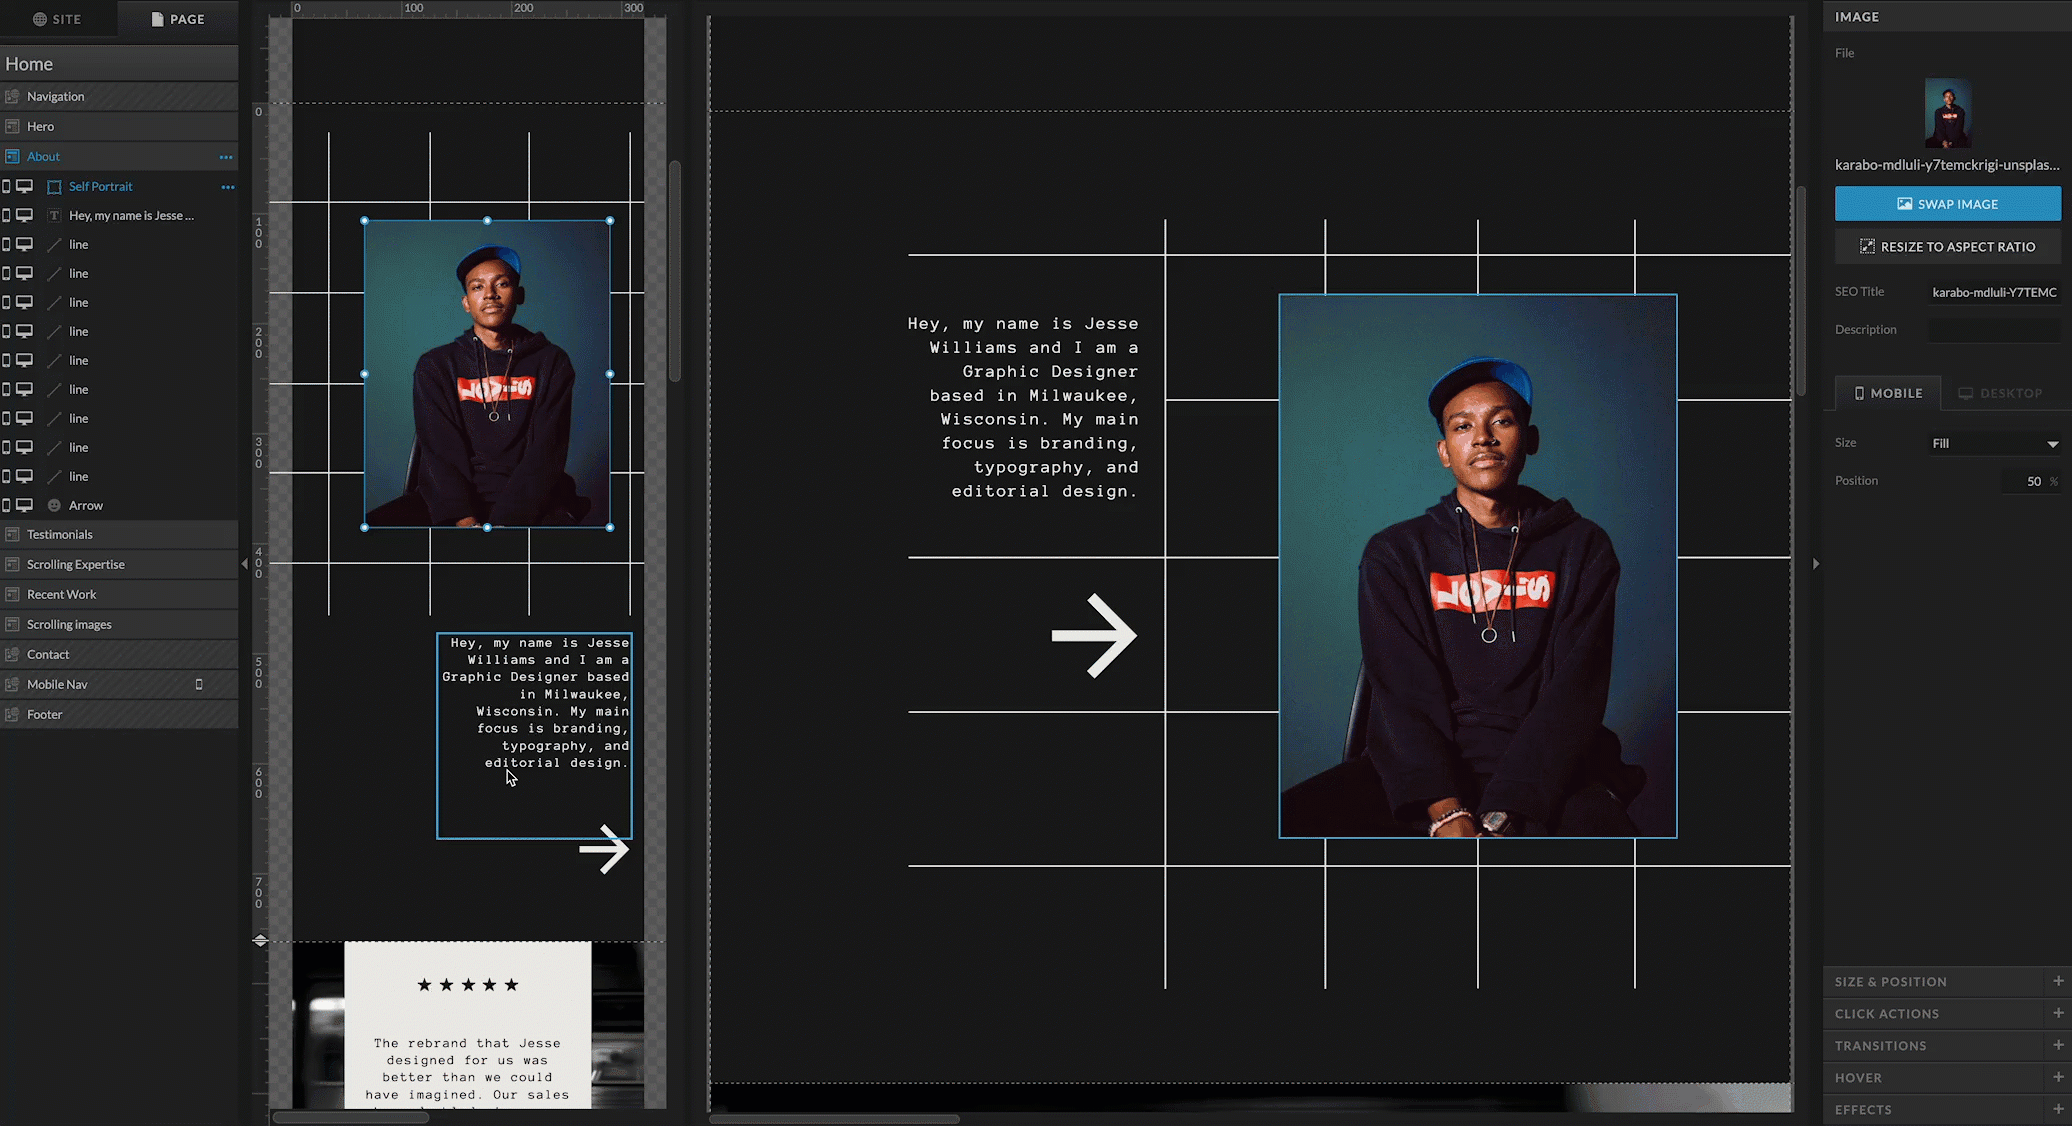The width and height of the screenshot is (2072, 1126).
Task: Toggle desktop visibility for Arrow layer
Action: click(25, 506)
